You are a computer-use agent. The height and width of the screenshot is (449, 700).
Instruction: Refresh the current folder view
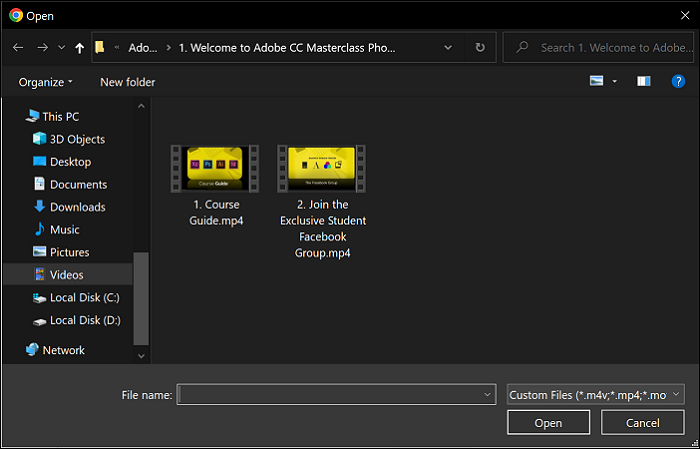pyautogui.click(x=480, y=47)
